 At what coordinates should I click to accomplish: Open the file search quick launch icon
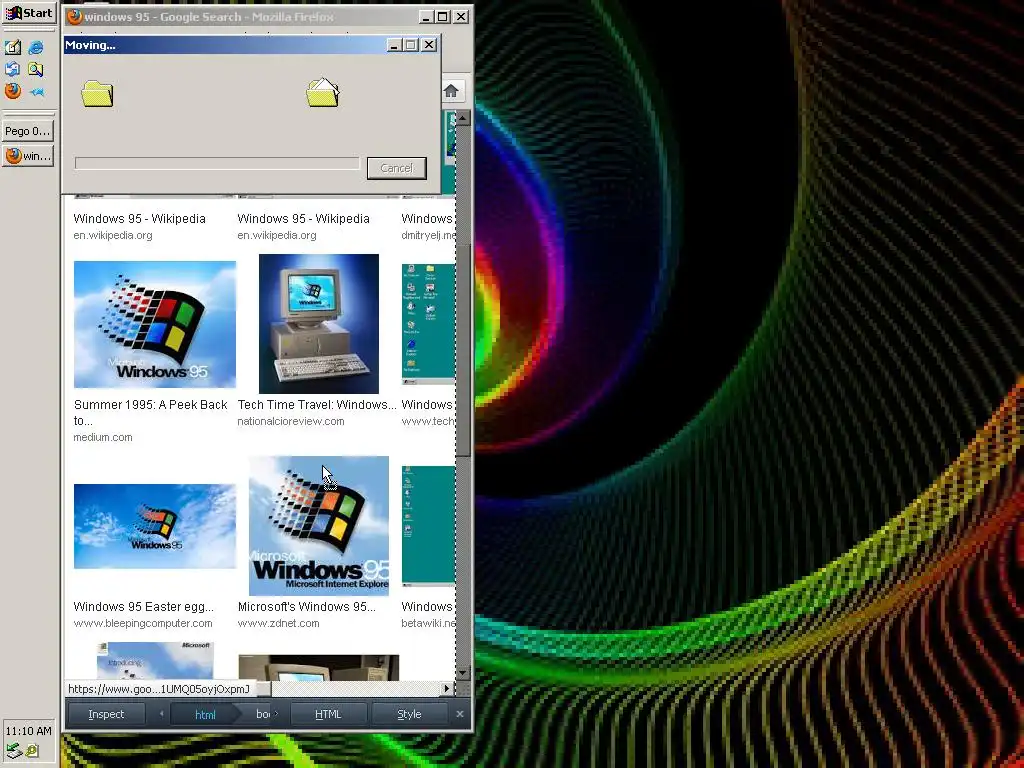(36, 69)
